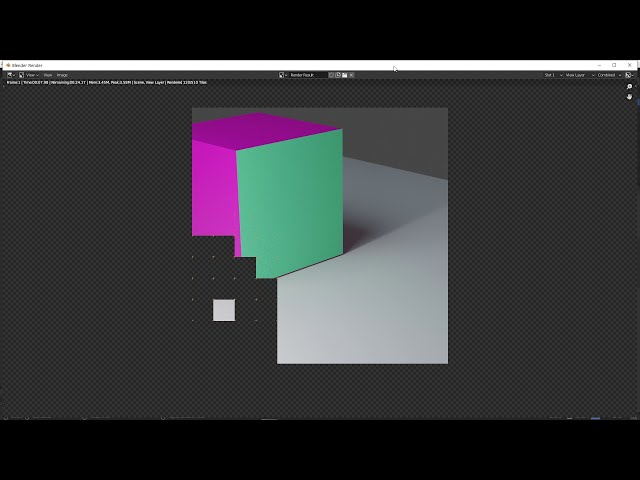
Task: Toggle the fake user shield for Render Result
Action: coord(331,75)
